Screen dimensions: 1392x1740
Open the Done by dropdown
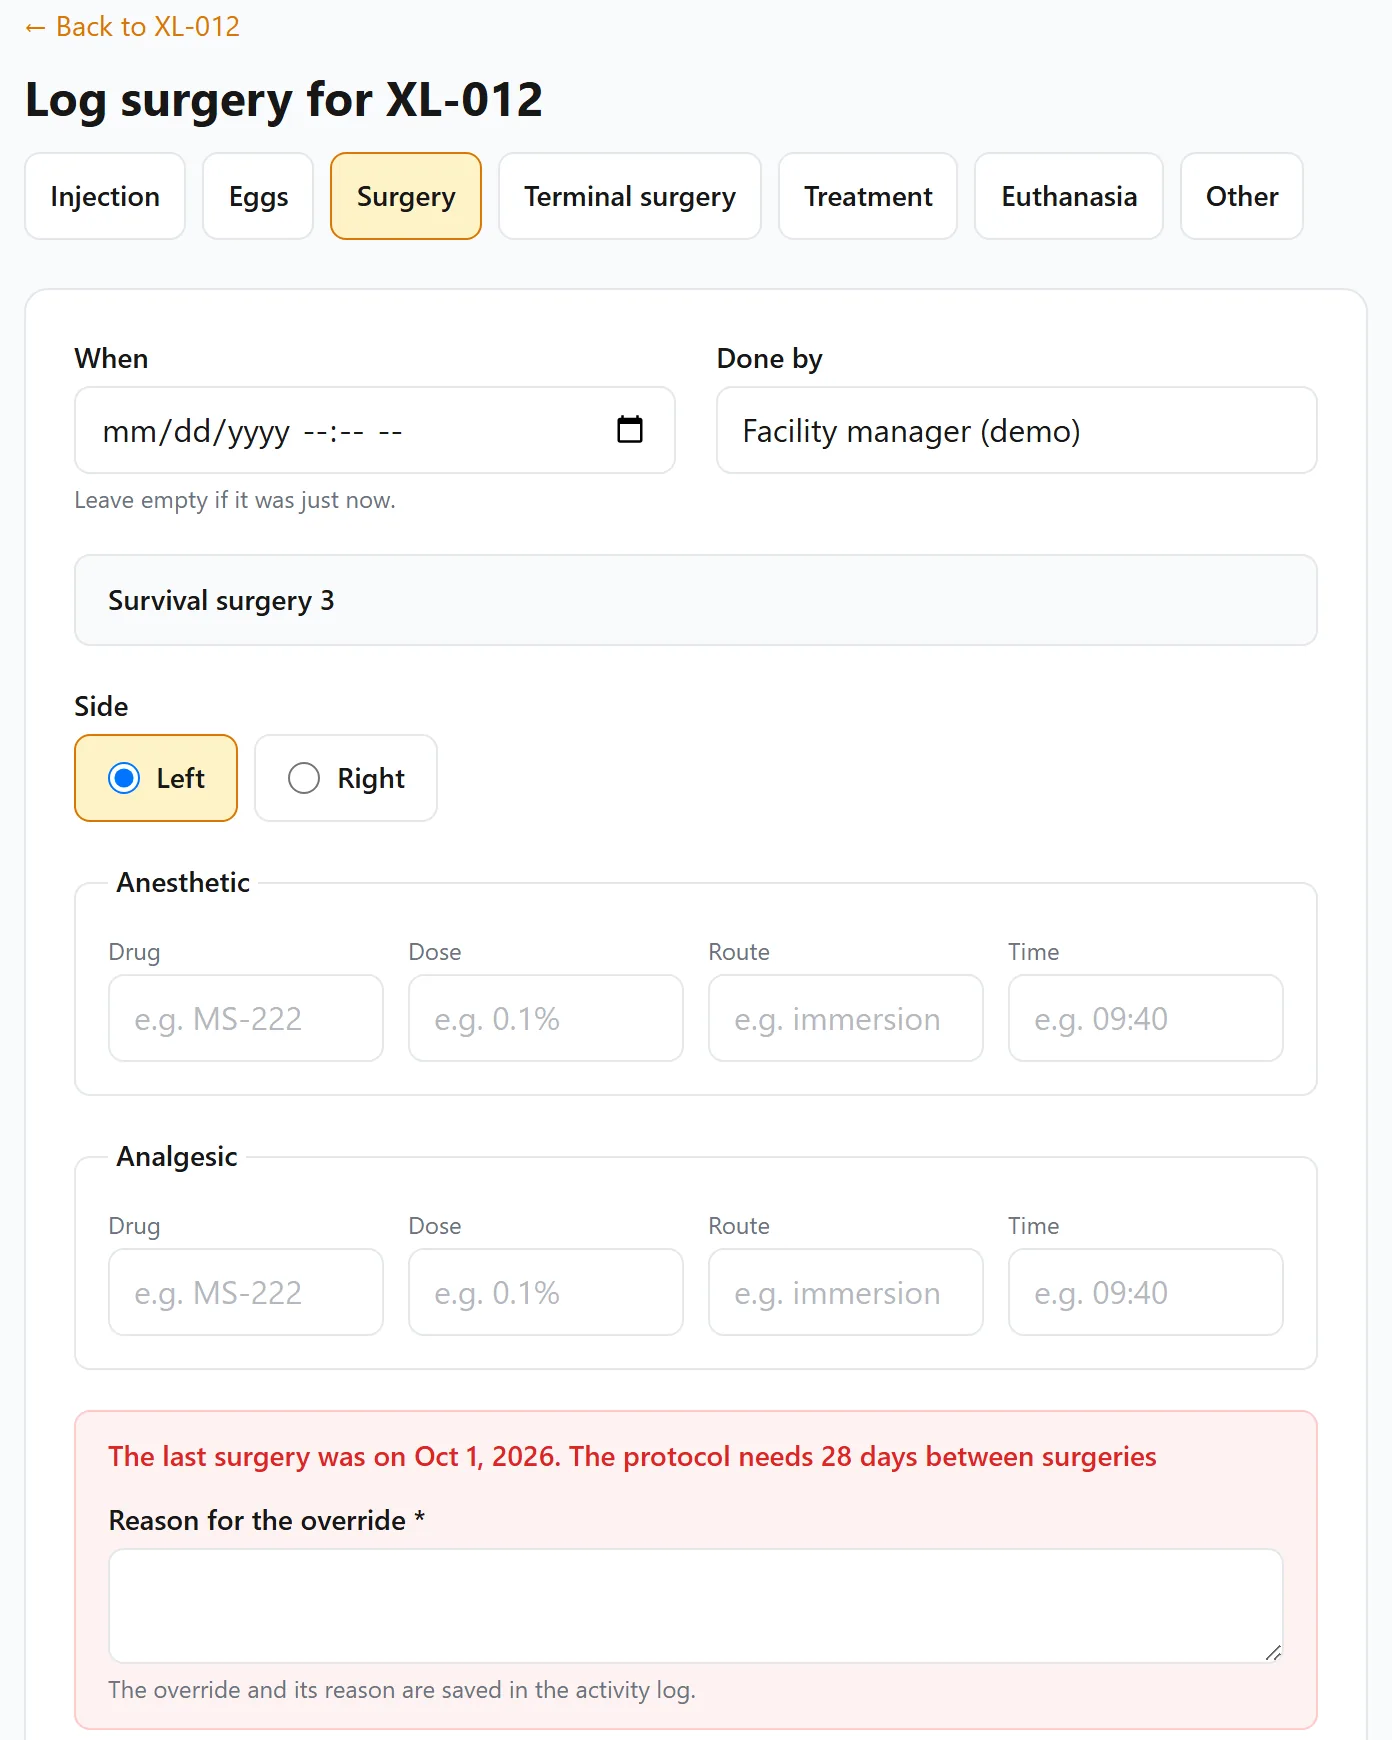coord(1016,430)
